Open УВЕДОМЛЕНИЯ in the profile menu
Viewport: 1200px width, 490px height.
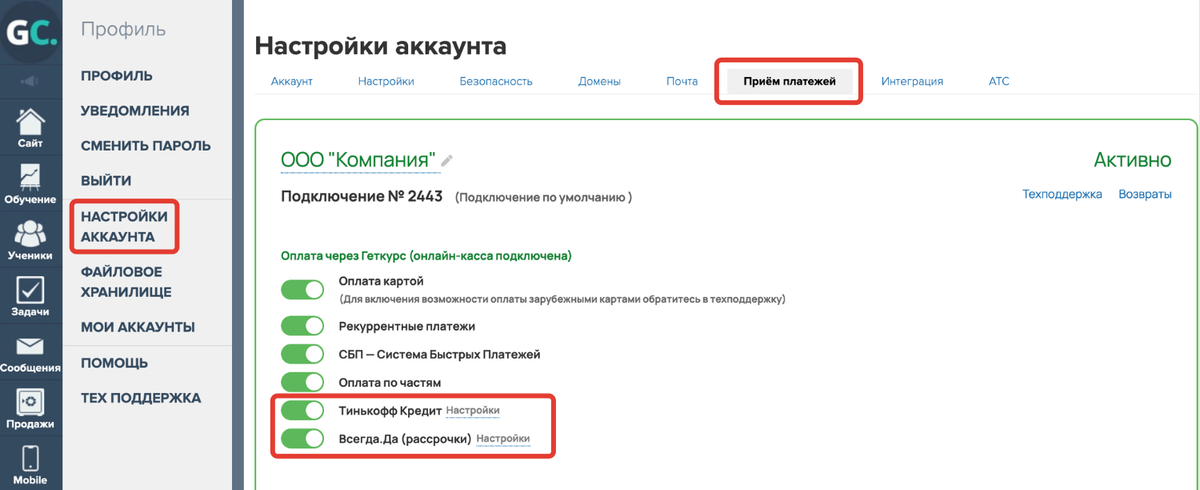(135, 110)
